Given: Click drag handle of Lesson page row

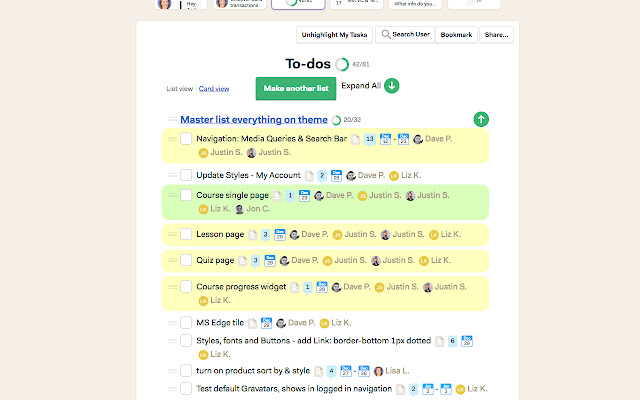Looking at the screenshot, I should pyautogui.click(x=172, y=234).
